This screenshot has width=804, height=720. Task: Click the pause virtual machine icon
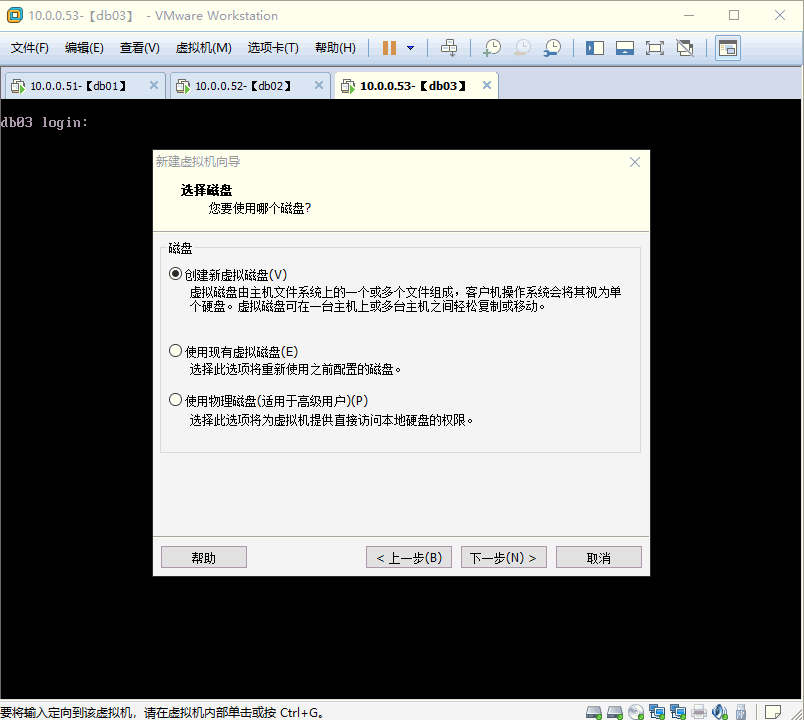pos(389,48)
